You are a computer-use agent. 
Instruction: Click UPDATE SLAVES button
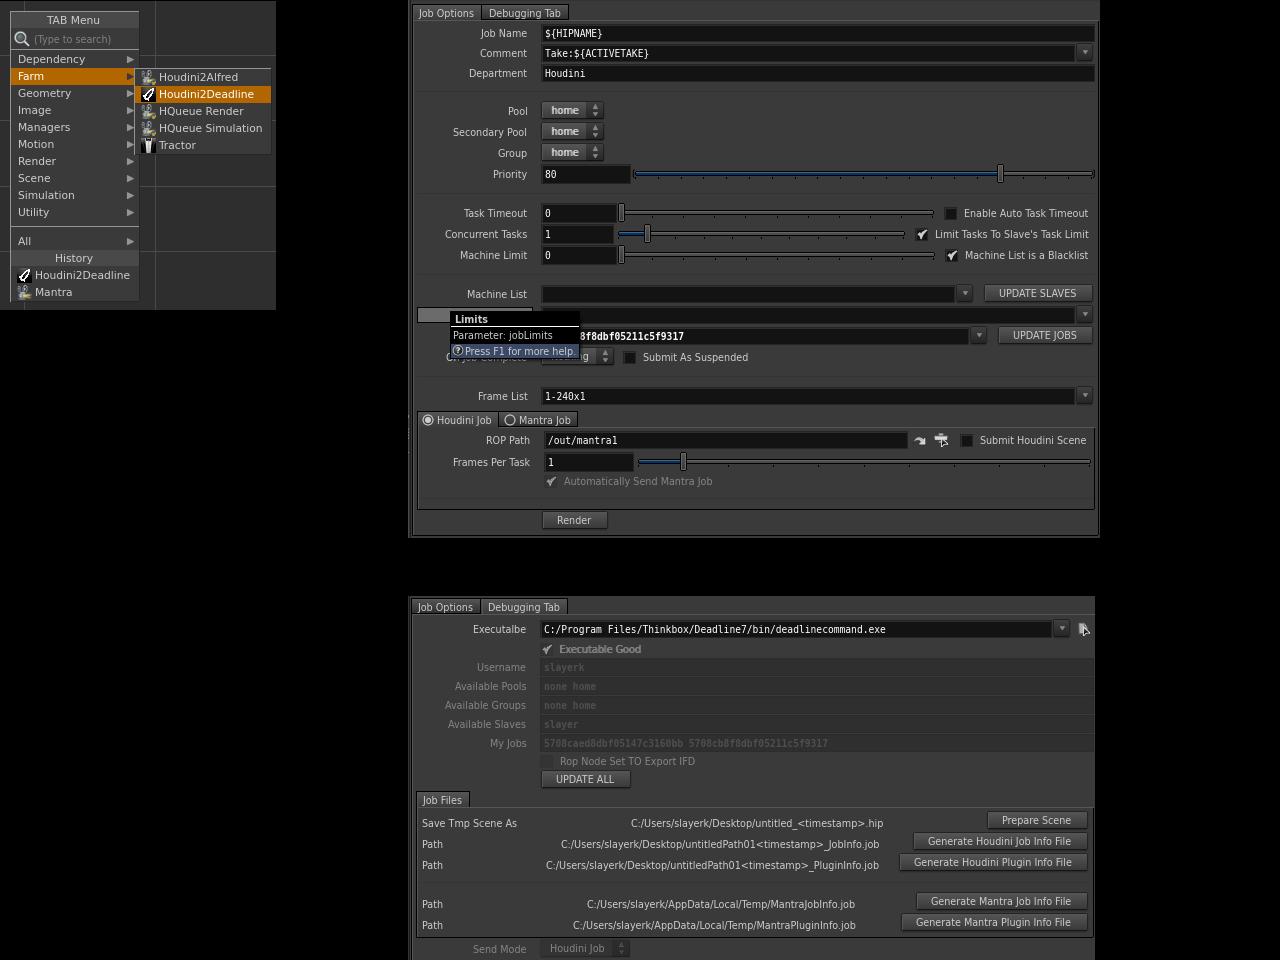click(x=1038, y=293)
